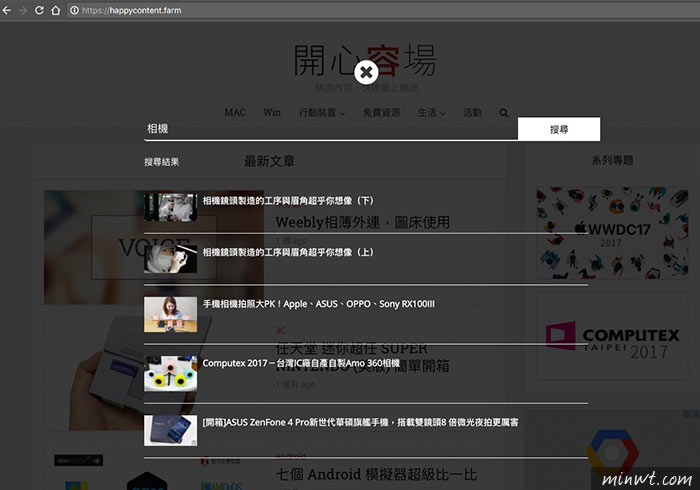Image resolution: width=700 pixels, height=490 pixels.
Task: Click thumbnail of lens manufacturing part 上
Action: (x=171, y=259)
